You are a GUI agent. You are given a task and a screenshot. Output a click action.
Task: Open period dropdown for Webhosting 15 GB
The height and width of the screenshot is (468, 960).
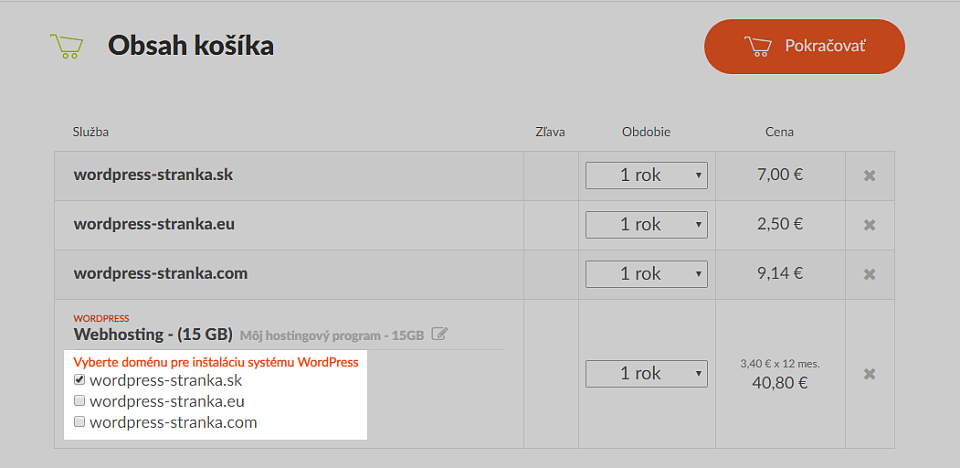click(x=646, y=373)
